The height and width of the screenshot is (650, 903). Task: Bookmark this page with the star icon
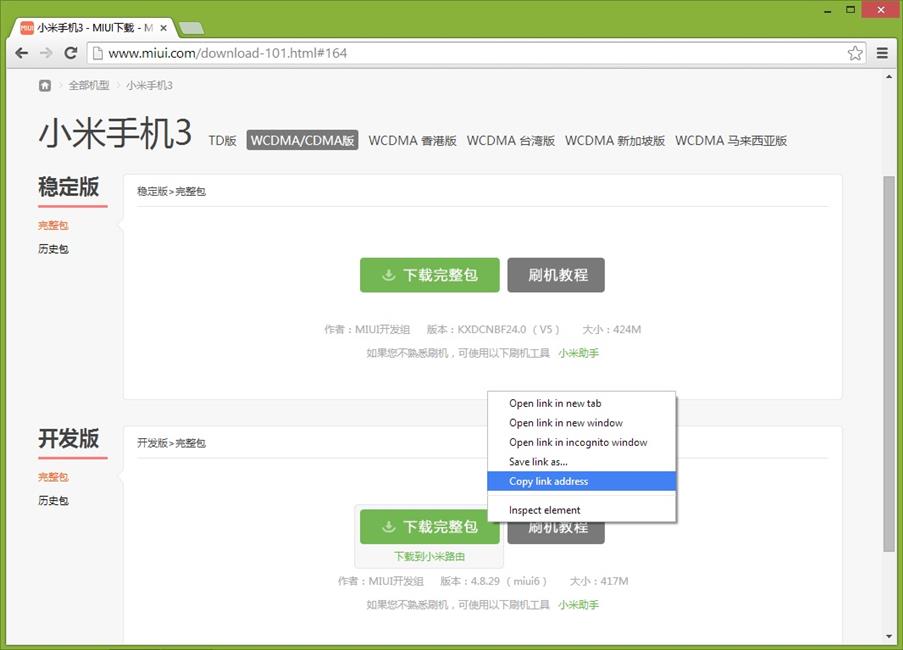[x=855, y=53]
